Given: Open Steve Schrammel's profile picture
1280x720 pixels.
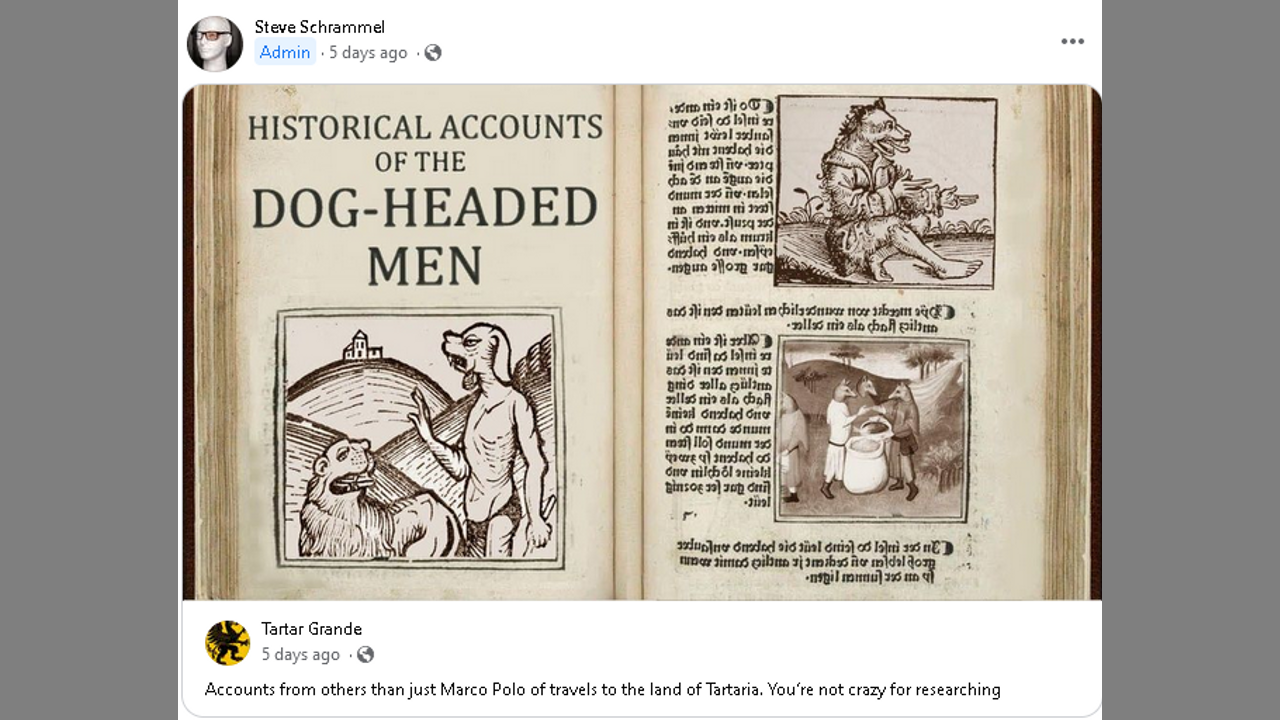Looking at the screenshot, I should [215, 43].
